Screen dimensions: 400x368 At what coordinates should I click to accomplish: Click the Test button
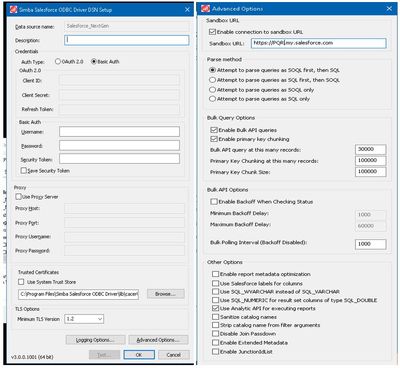[104, 355]
